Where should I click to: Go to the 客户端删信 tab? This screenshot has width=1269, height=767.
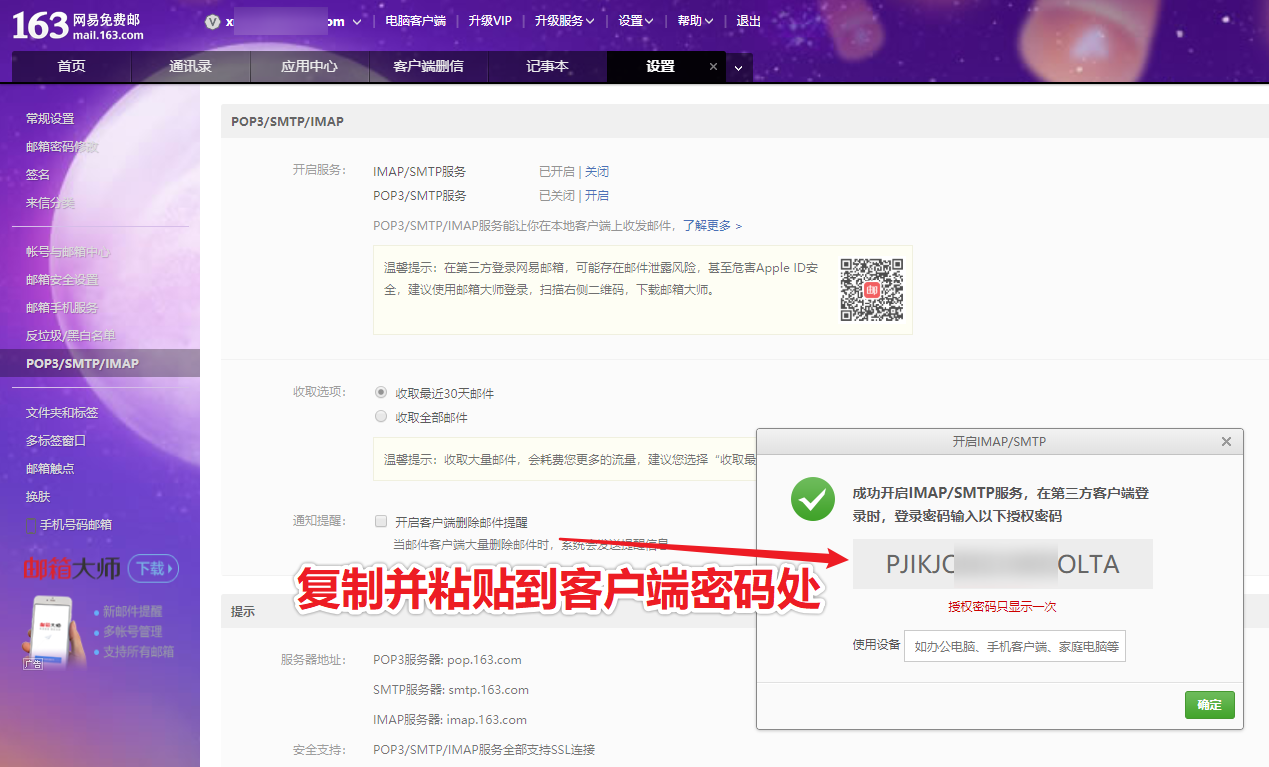428,67
